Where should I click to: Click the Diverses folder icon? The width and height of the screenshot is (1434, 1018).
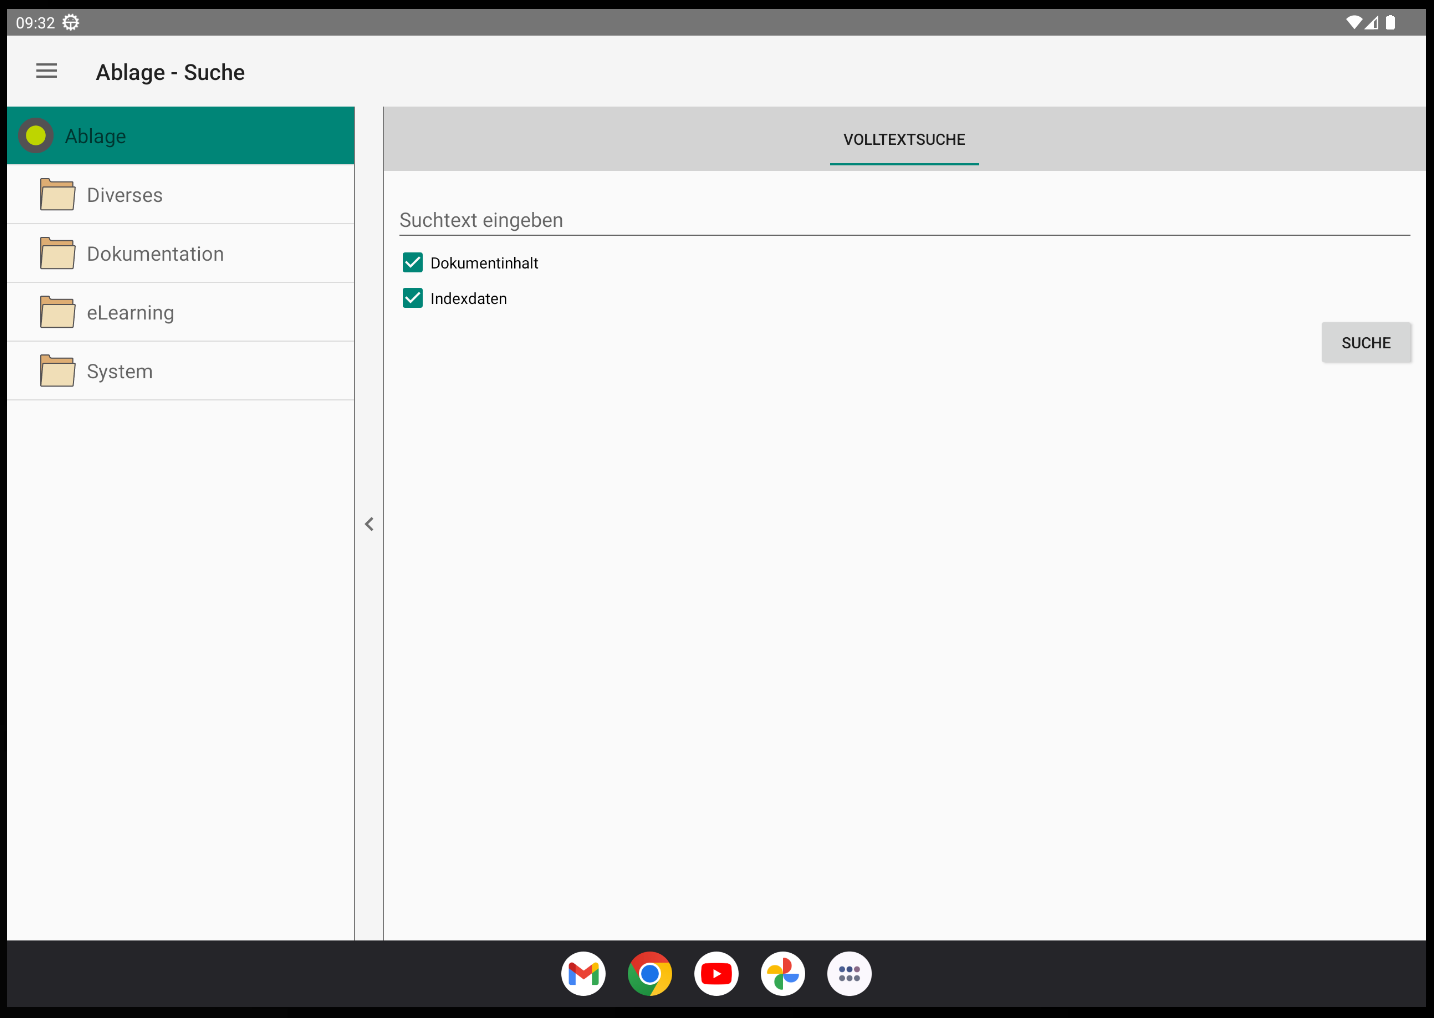click(x=57, y=195)
